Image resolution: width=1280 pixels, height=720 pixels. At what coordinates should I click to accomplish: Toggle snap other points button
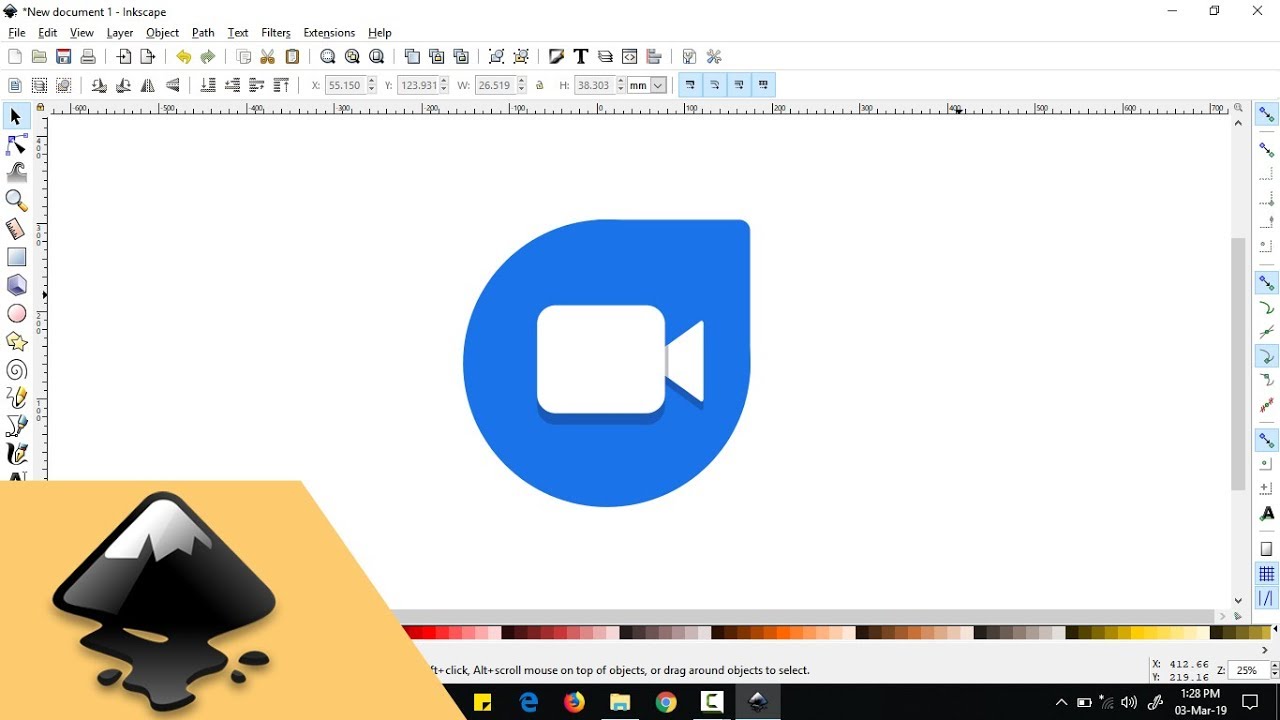pos(1266,440)
